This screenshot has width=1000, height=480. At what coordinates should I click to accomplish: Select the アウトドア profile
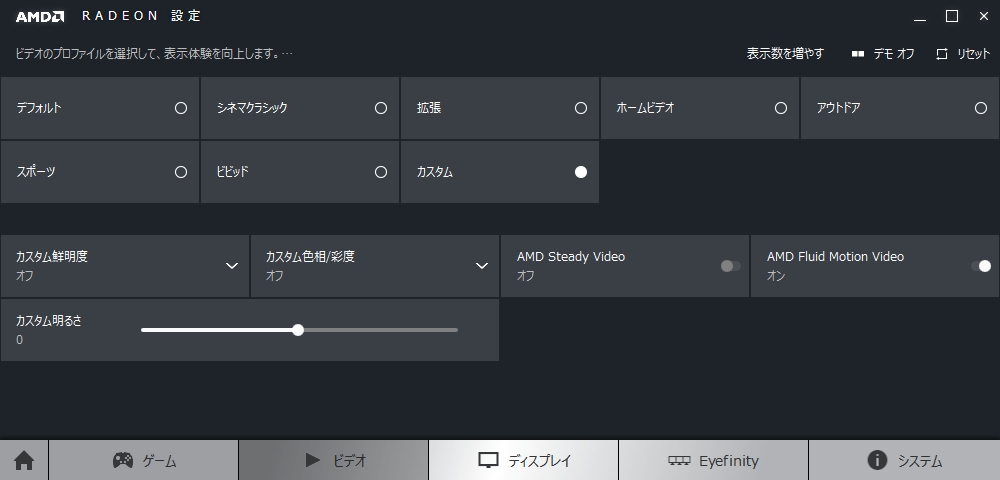point(900,108)
